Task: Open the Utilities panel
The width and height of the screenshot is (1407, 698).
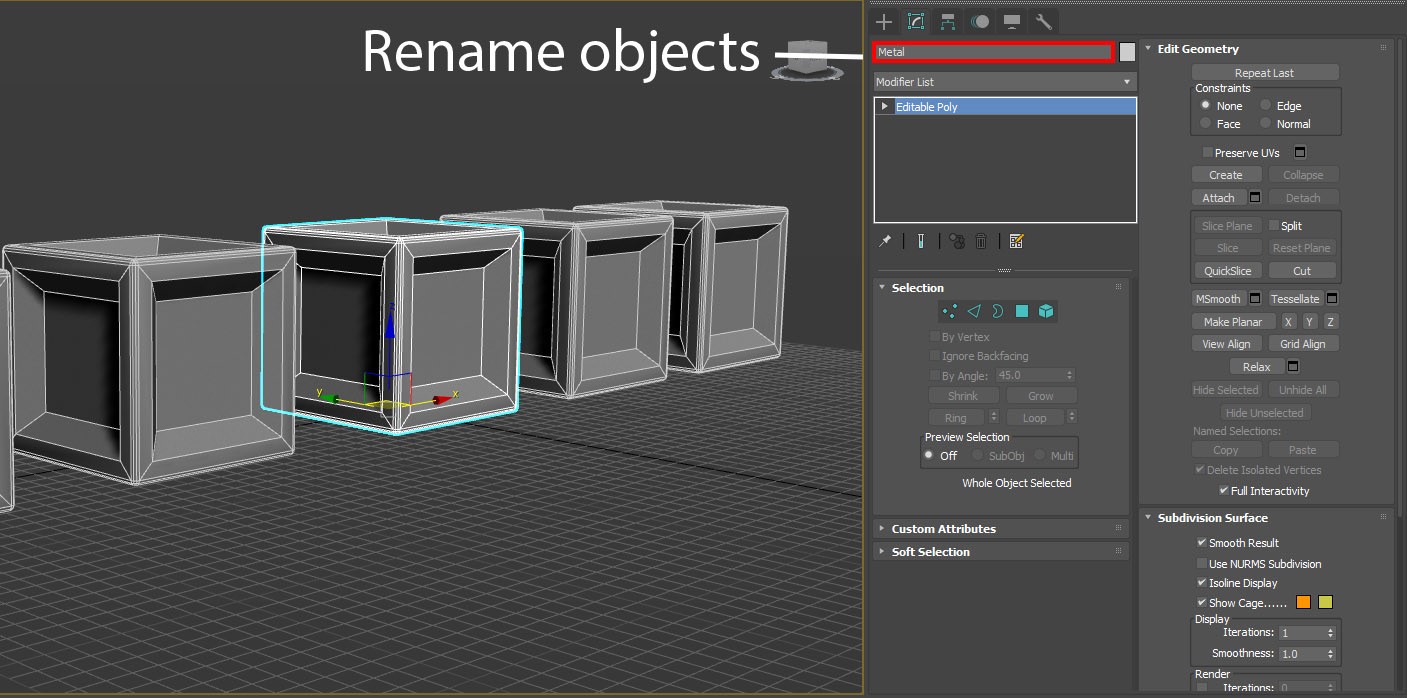Action: (x=1043, y=21)
